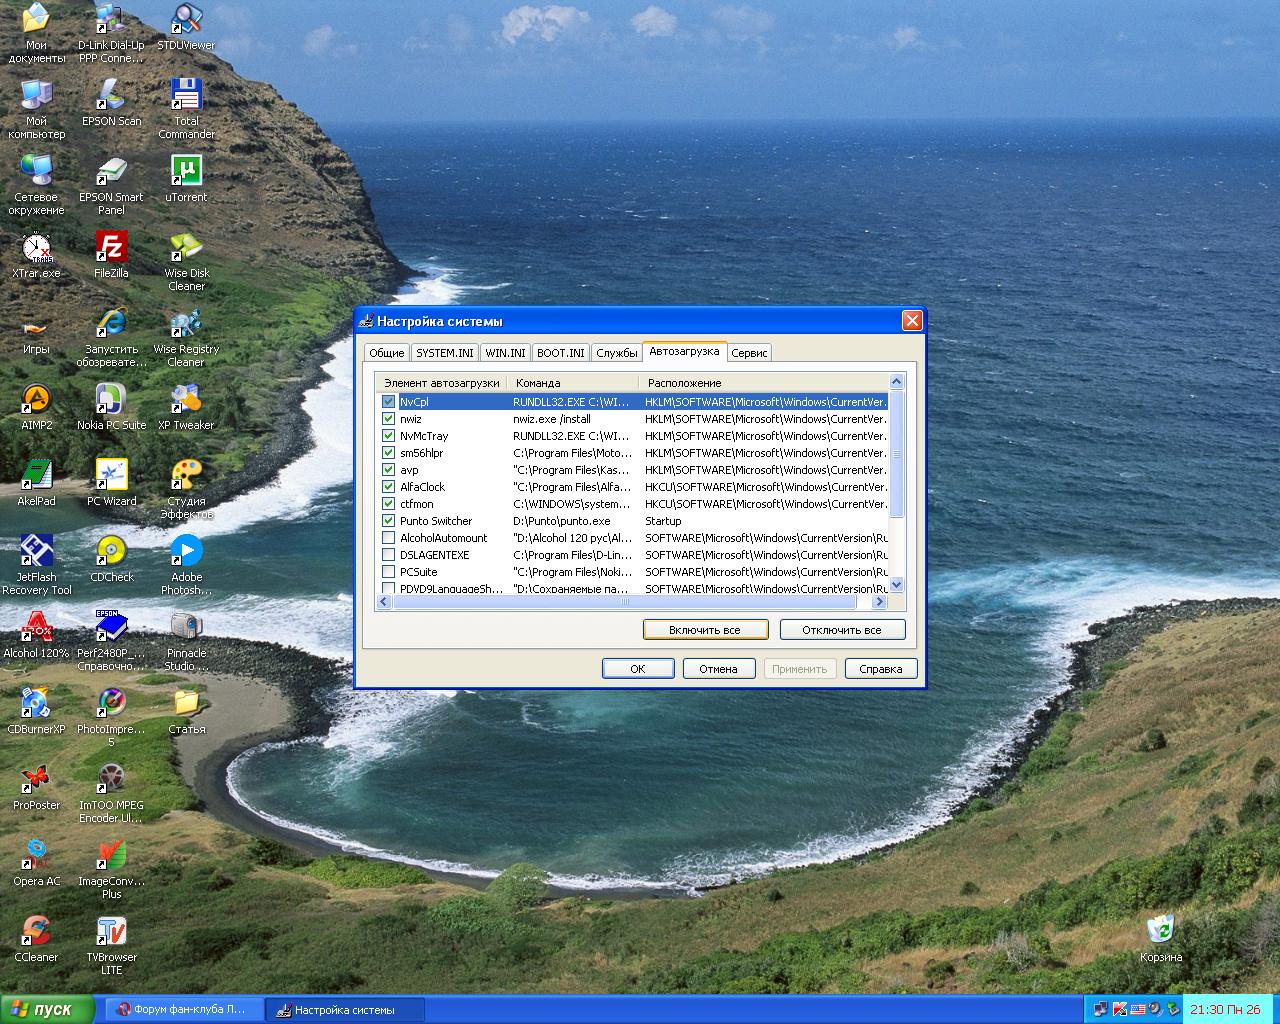Click the AIMP2 desktop shortcut
1280x1024 pixels.
[x=36, y=400]
